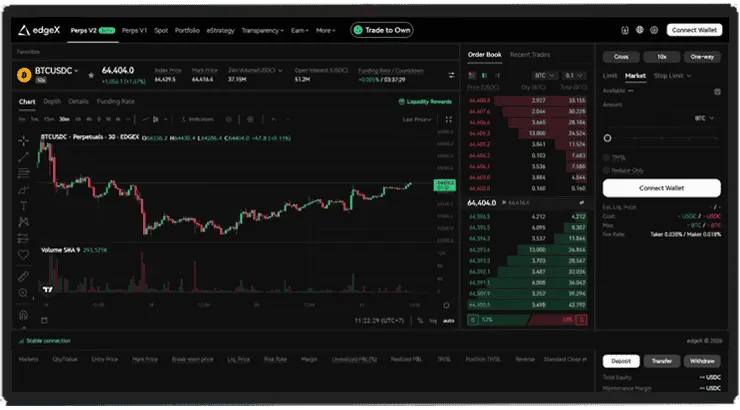The height and width of the screenshot is (410, 740).
Task: Toggle log scale on chart
Action: pyautogui.click(x=433, y=321)
